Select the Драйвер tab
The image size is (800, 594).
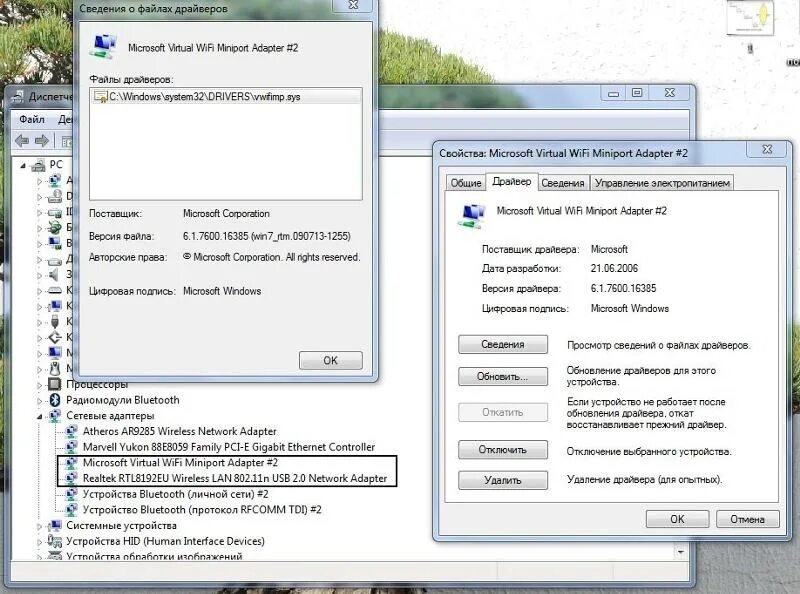click(512, 182)
